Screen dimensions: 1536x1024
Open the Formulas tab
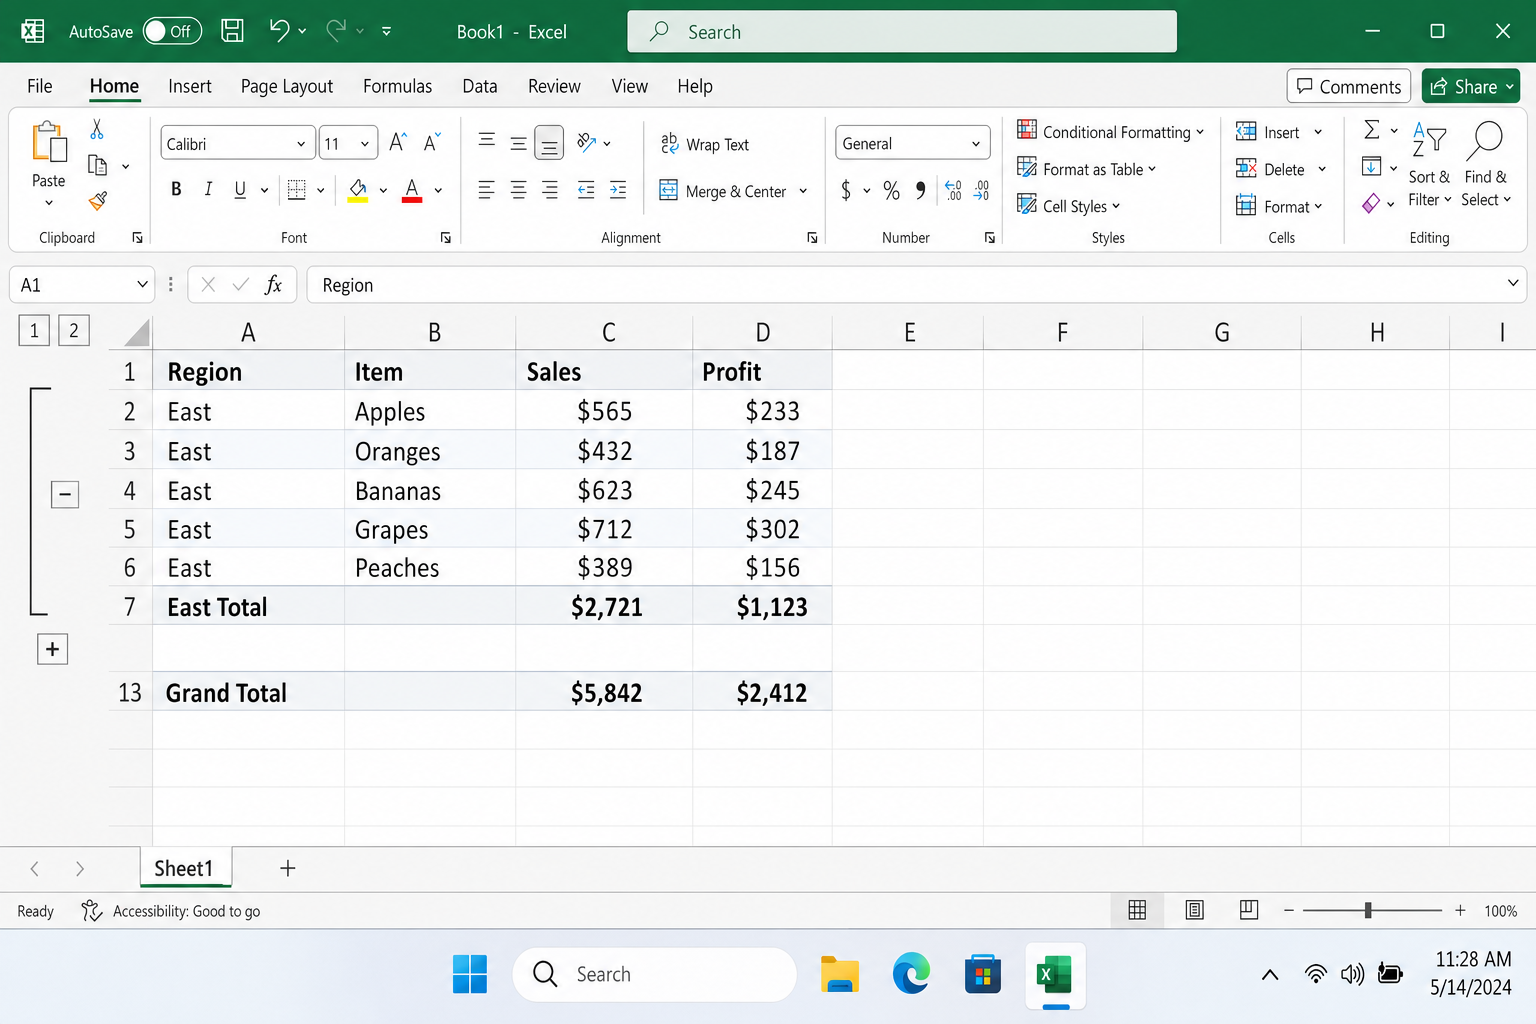pos(397,86)
